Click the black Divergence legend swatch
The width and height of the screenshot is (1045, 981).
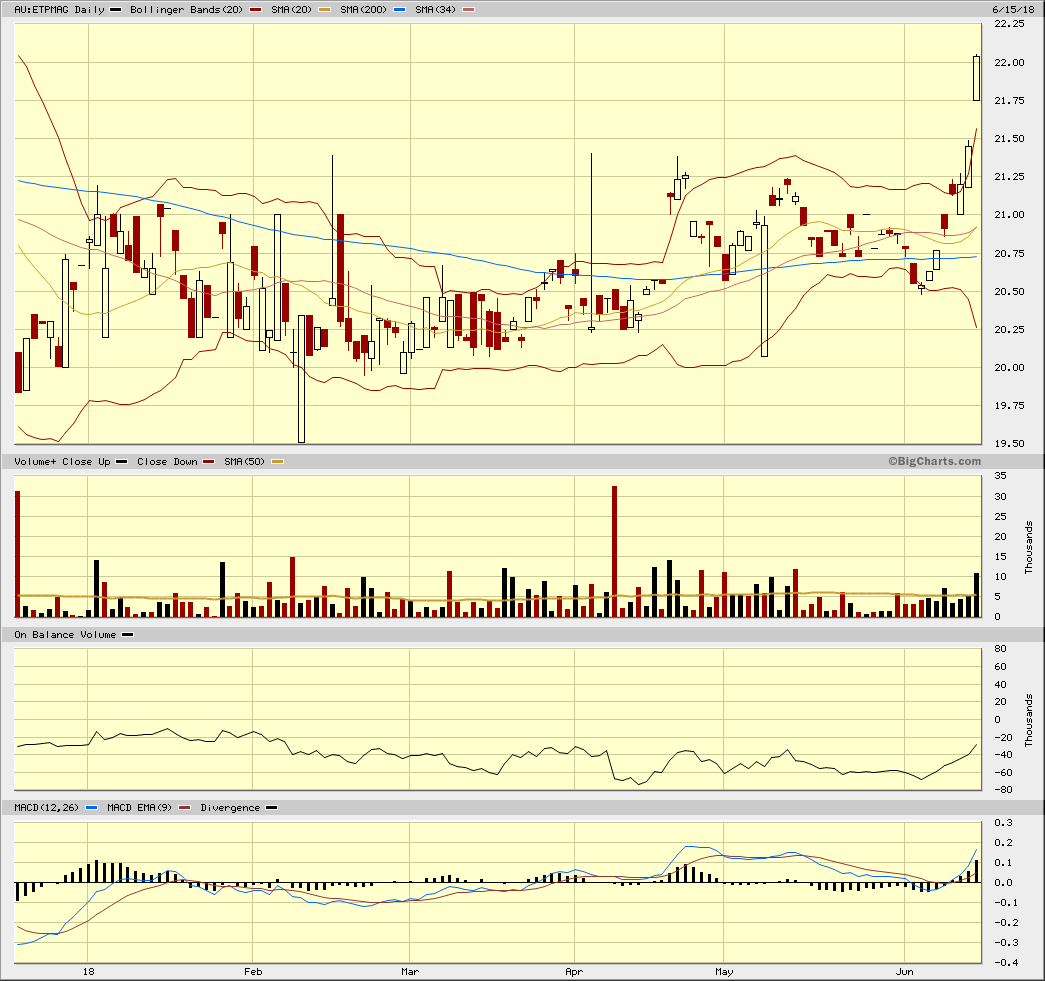271,808
